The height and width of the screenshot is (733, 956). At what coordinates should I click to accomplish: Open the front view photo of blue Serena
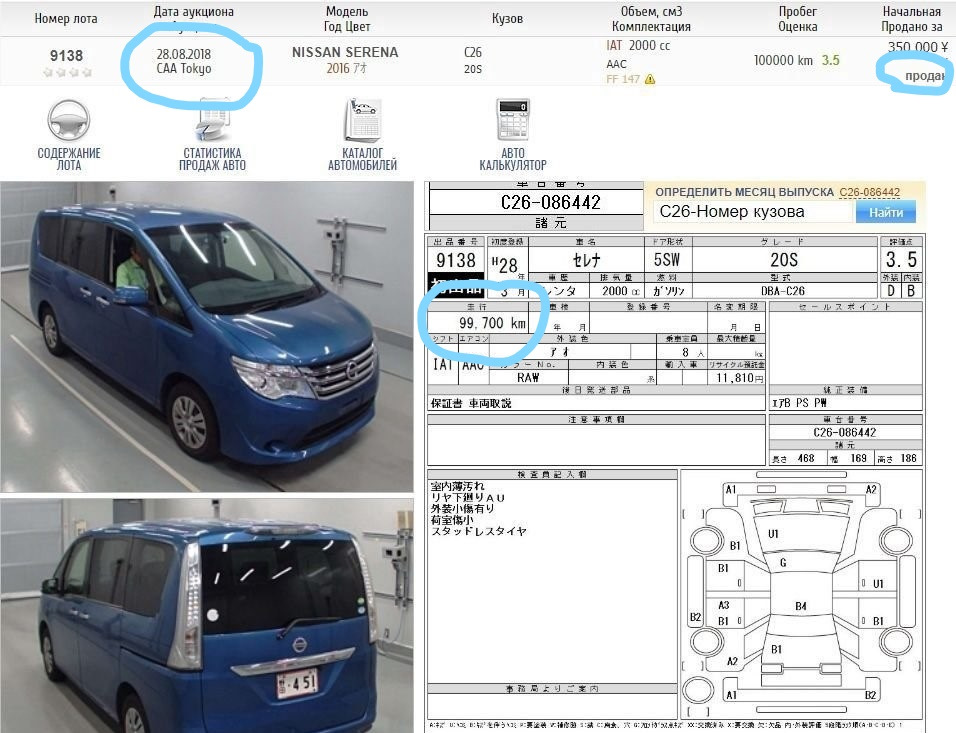[207, 337]
